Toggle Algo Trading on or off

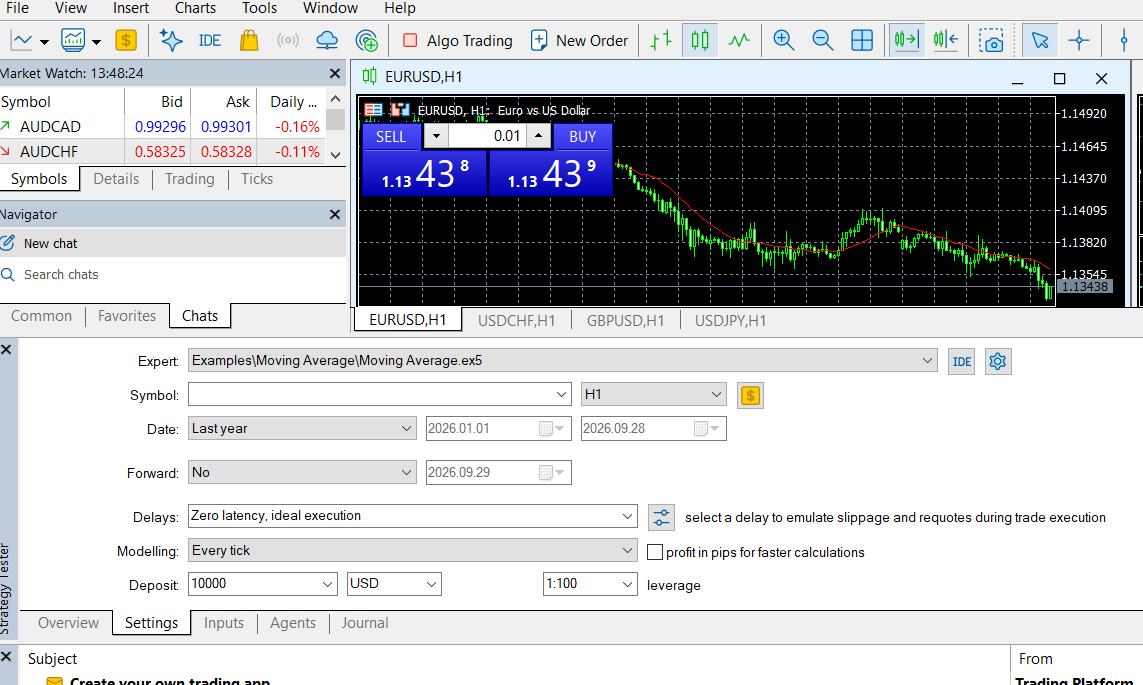pos(458,40)
